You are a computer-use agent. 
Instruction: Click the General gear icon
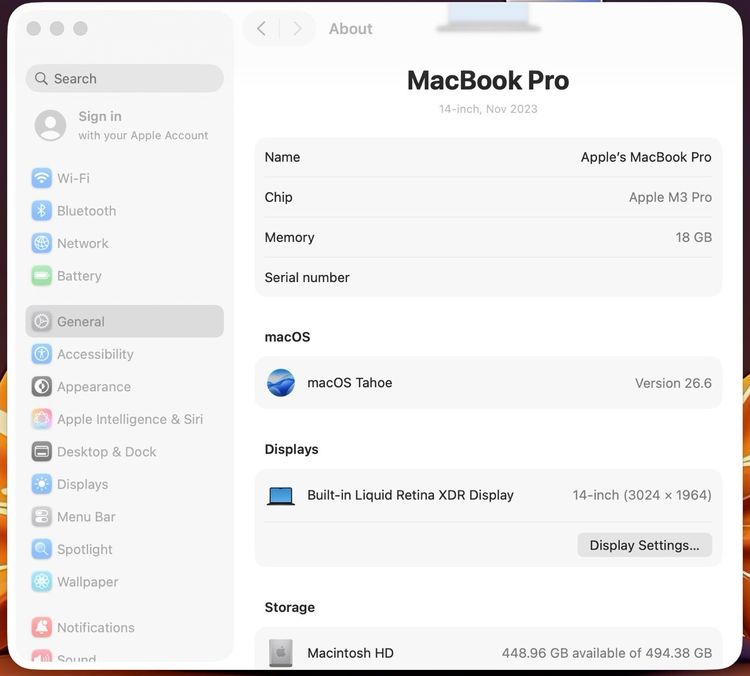42,321
